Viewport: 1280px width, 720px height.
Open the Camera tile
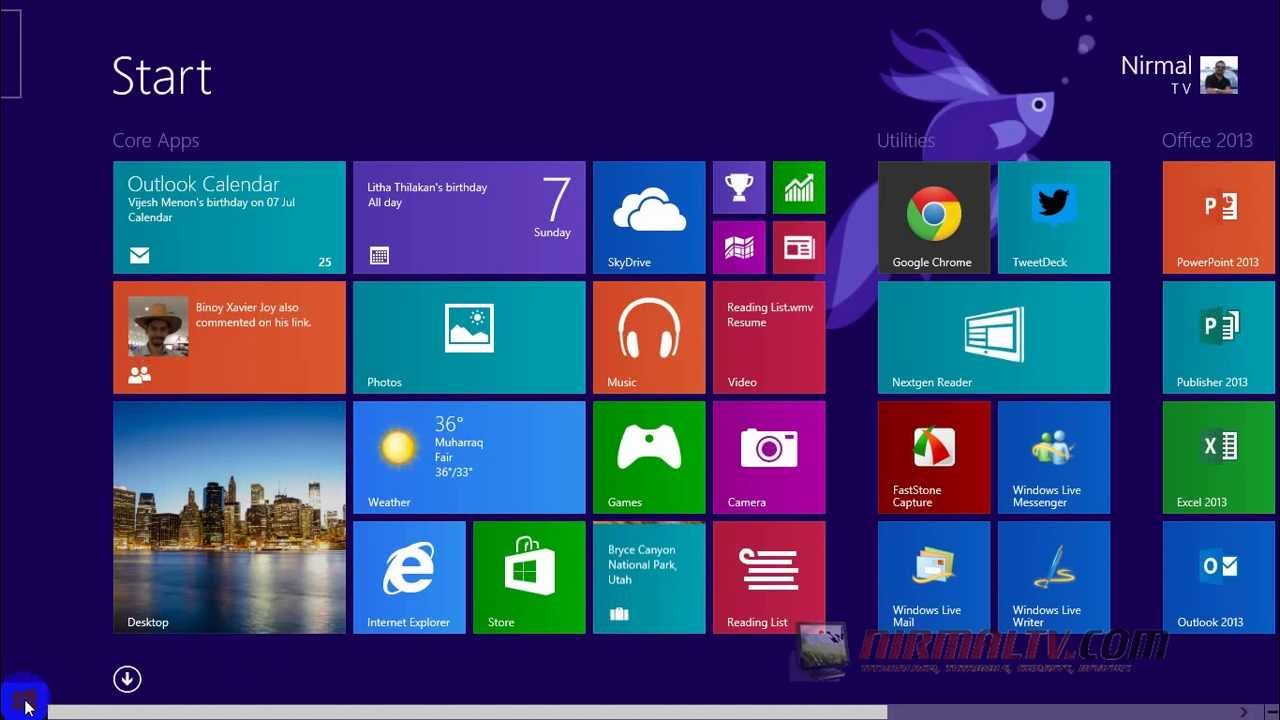point(769,457)
